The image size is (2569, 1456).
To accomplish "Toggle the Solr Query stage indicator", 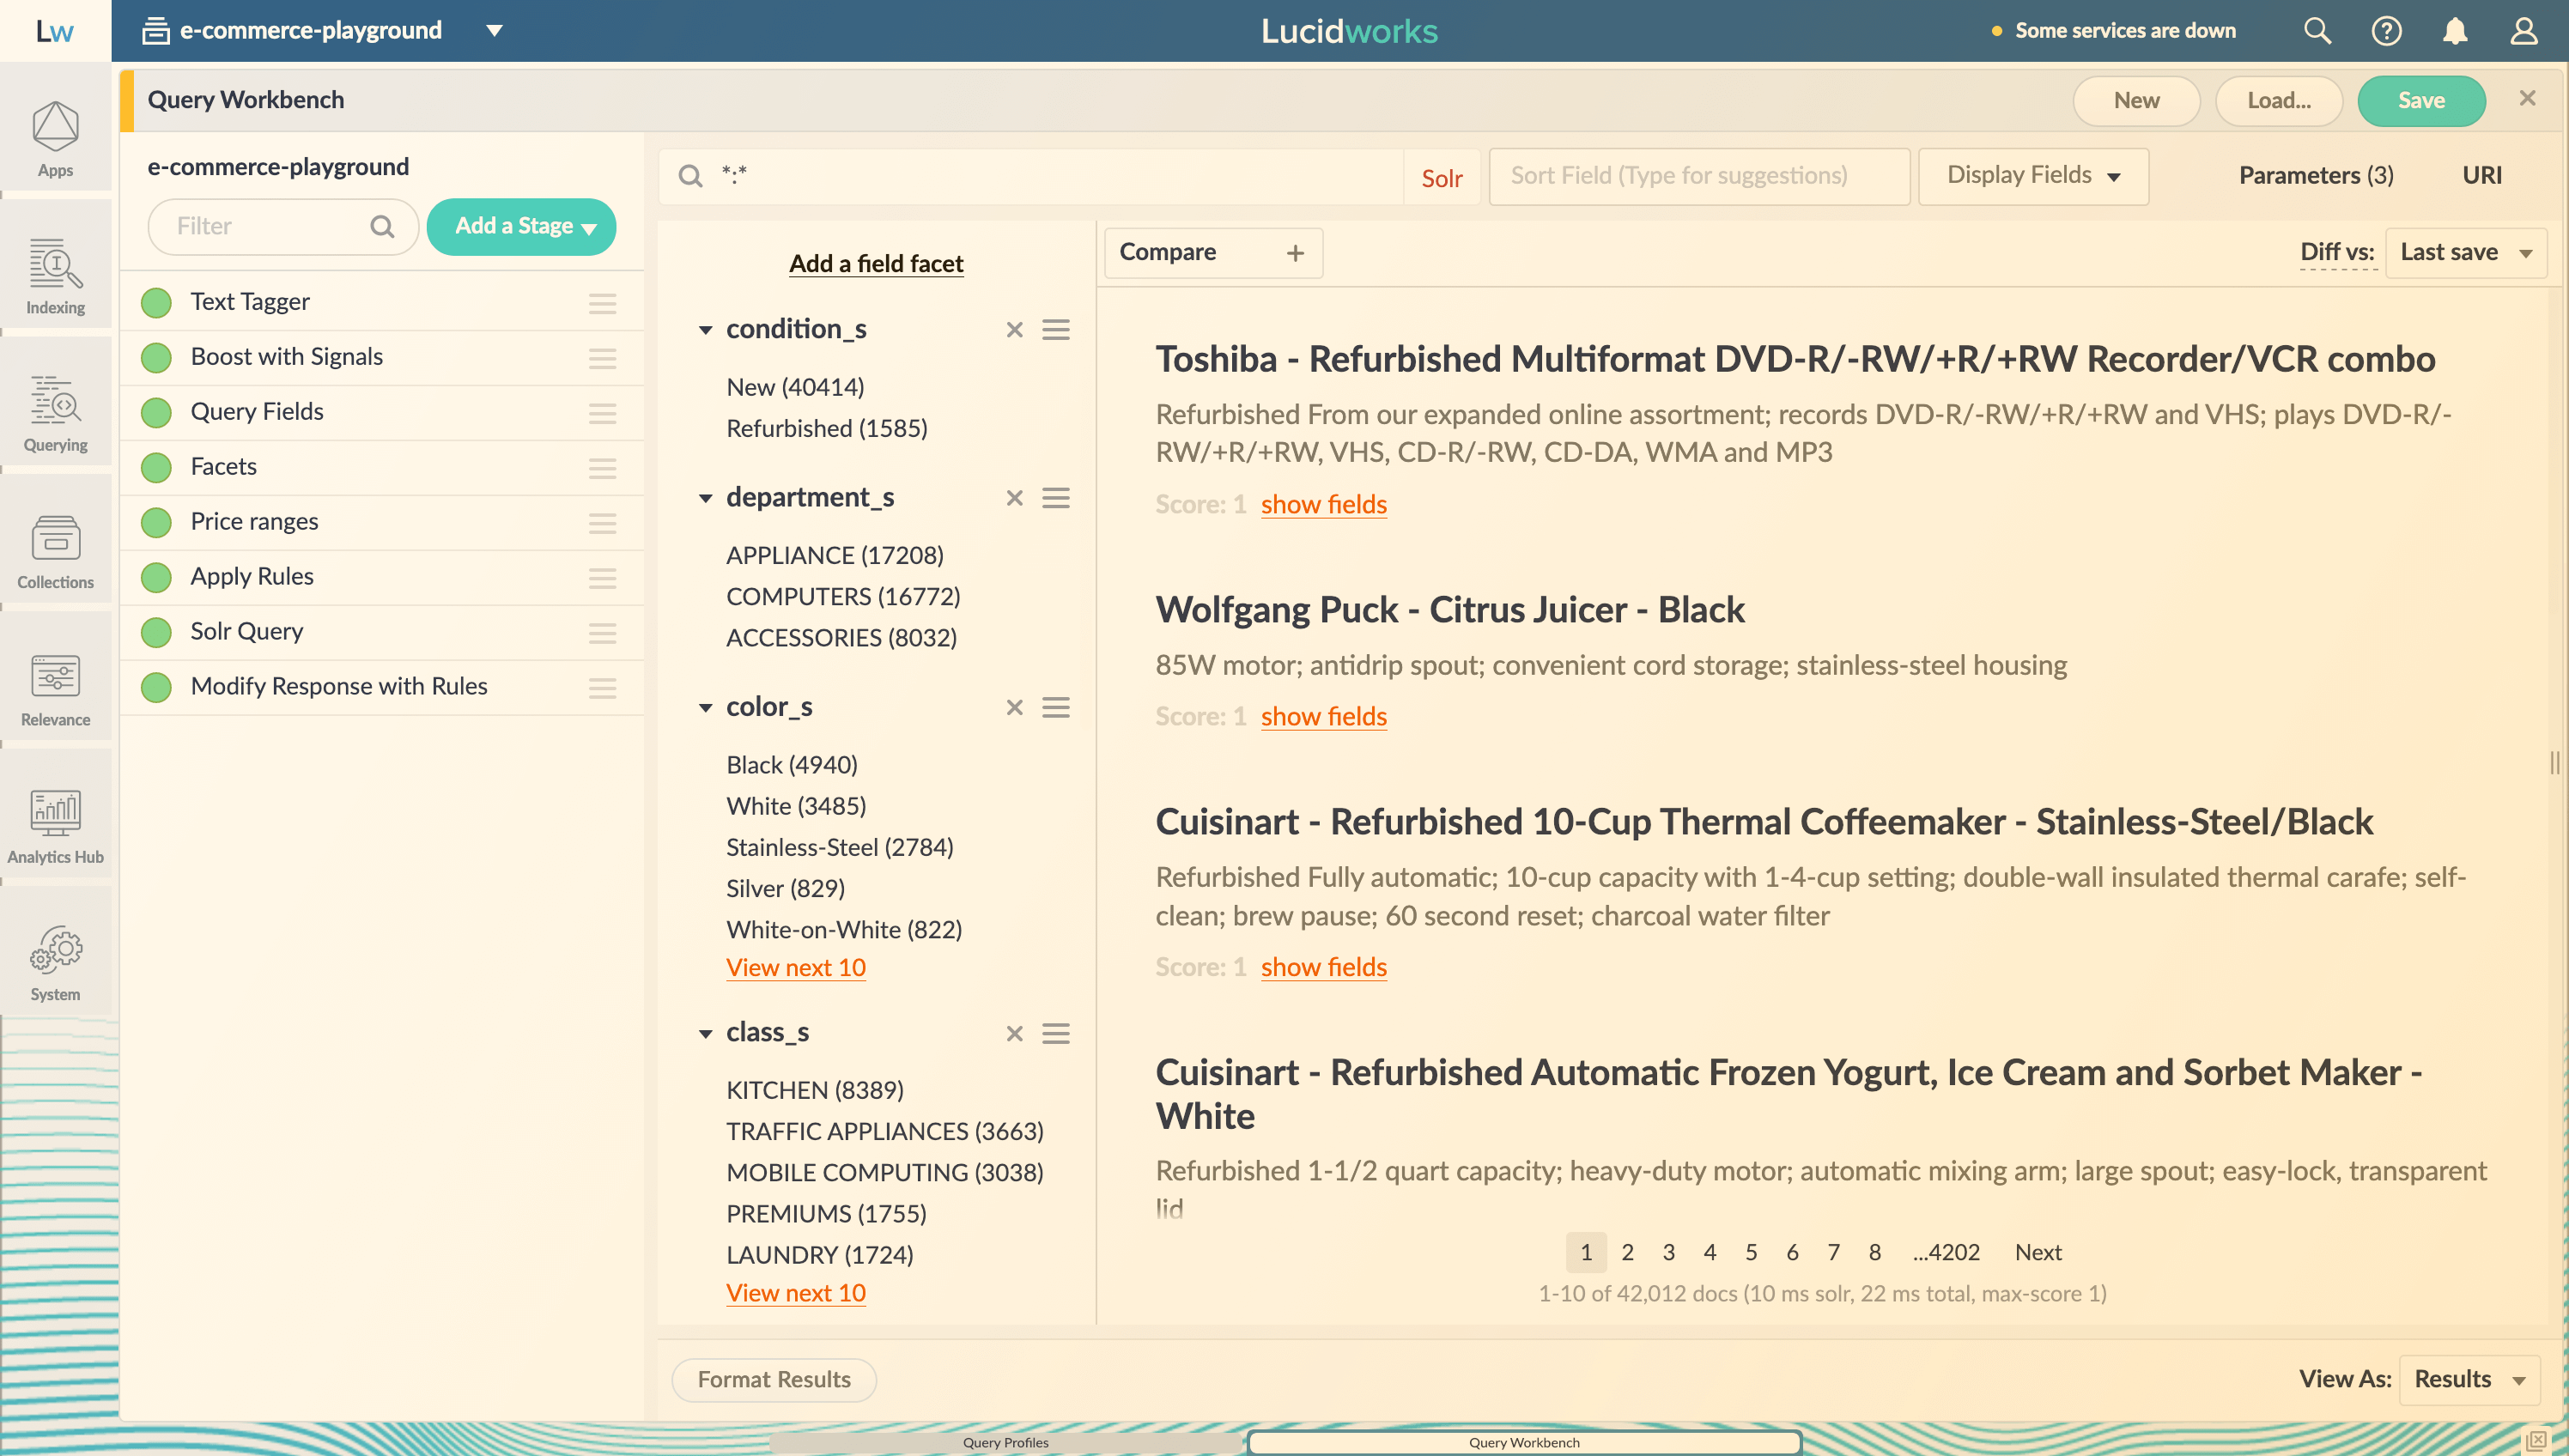I will tap(156, 632).
